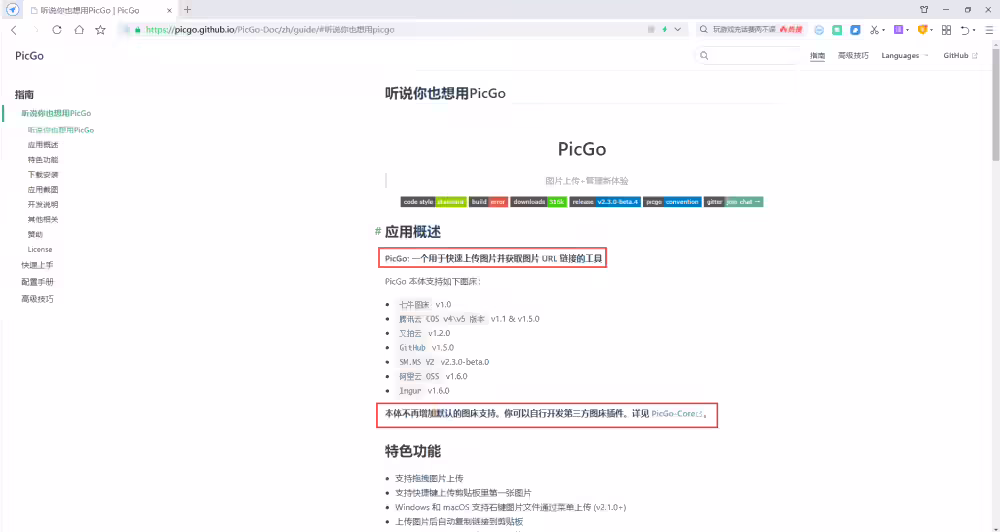Click the picgo convention badge
Screen dimensions: 1000x532
click(x=672, y=202)
